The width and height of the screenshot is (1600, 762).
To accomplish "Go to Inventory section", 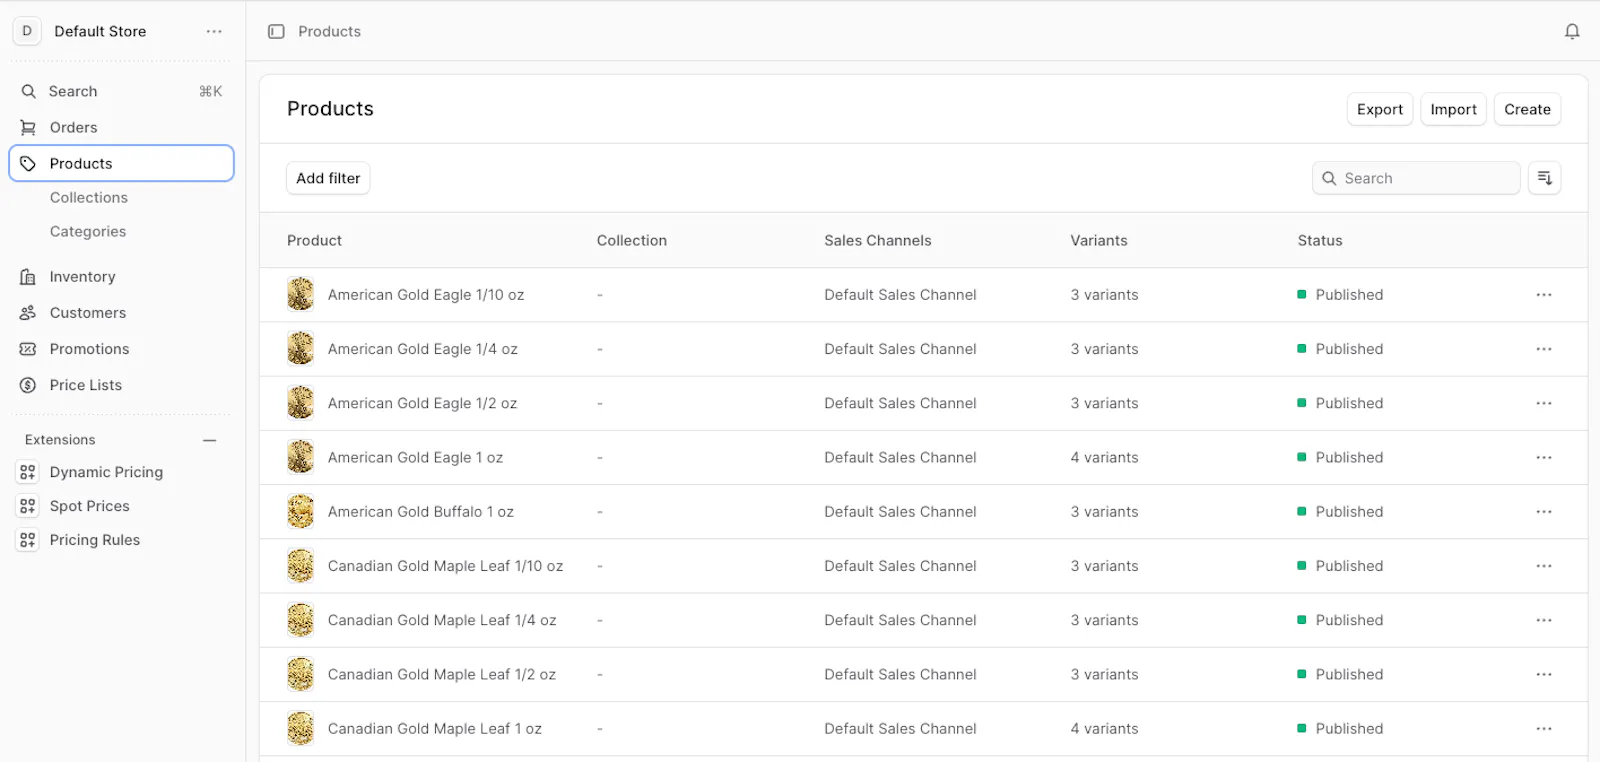I will [122, 277].
